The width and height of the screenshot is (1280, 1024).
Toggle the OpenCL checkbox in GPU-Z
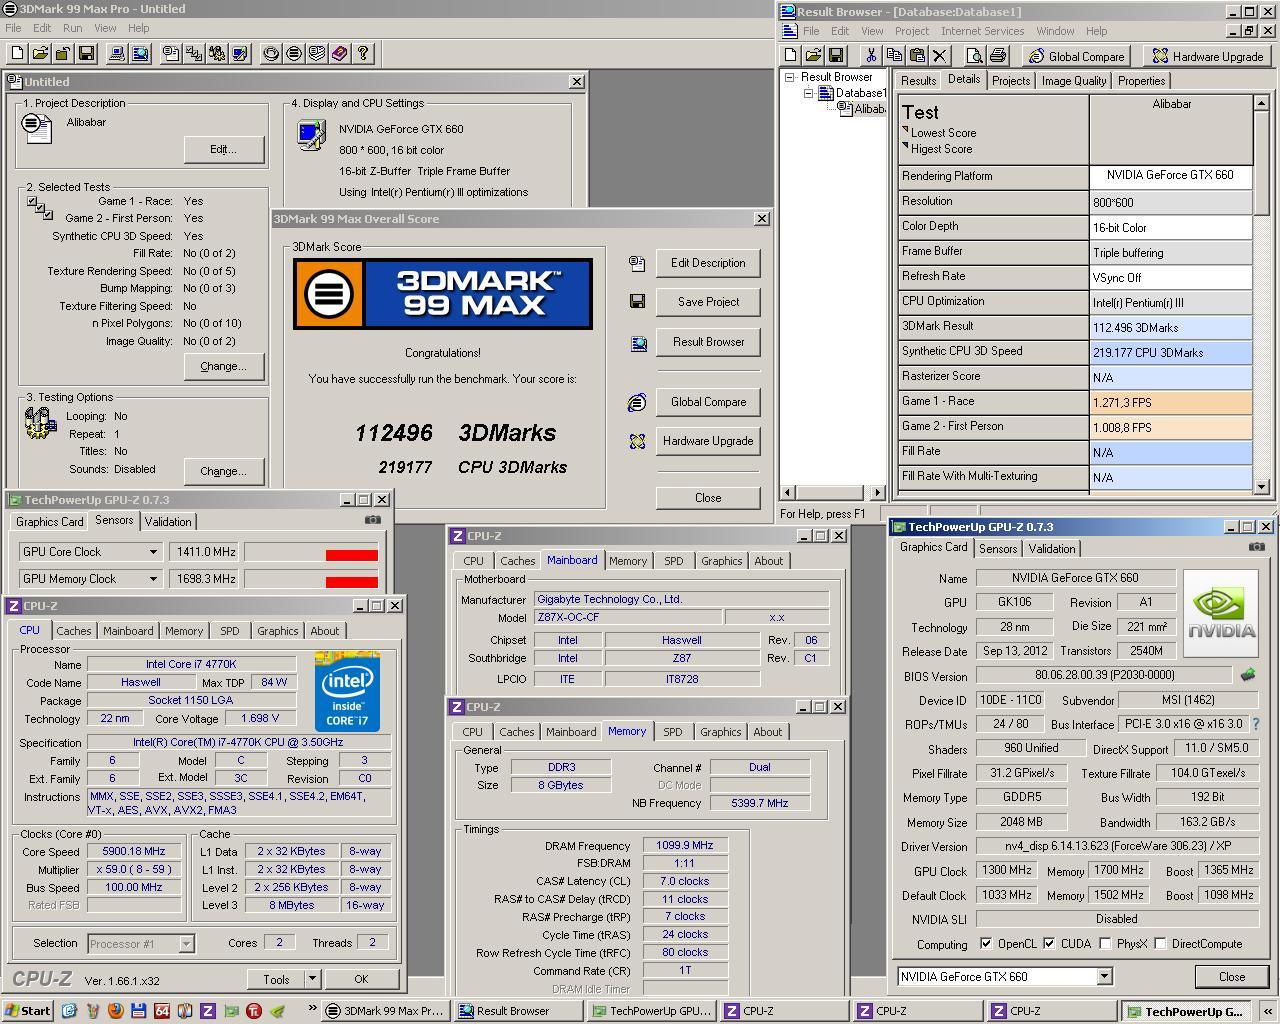pos(986,943)
